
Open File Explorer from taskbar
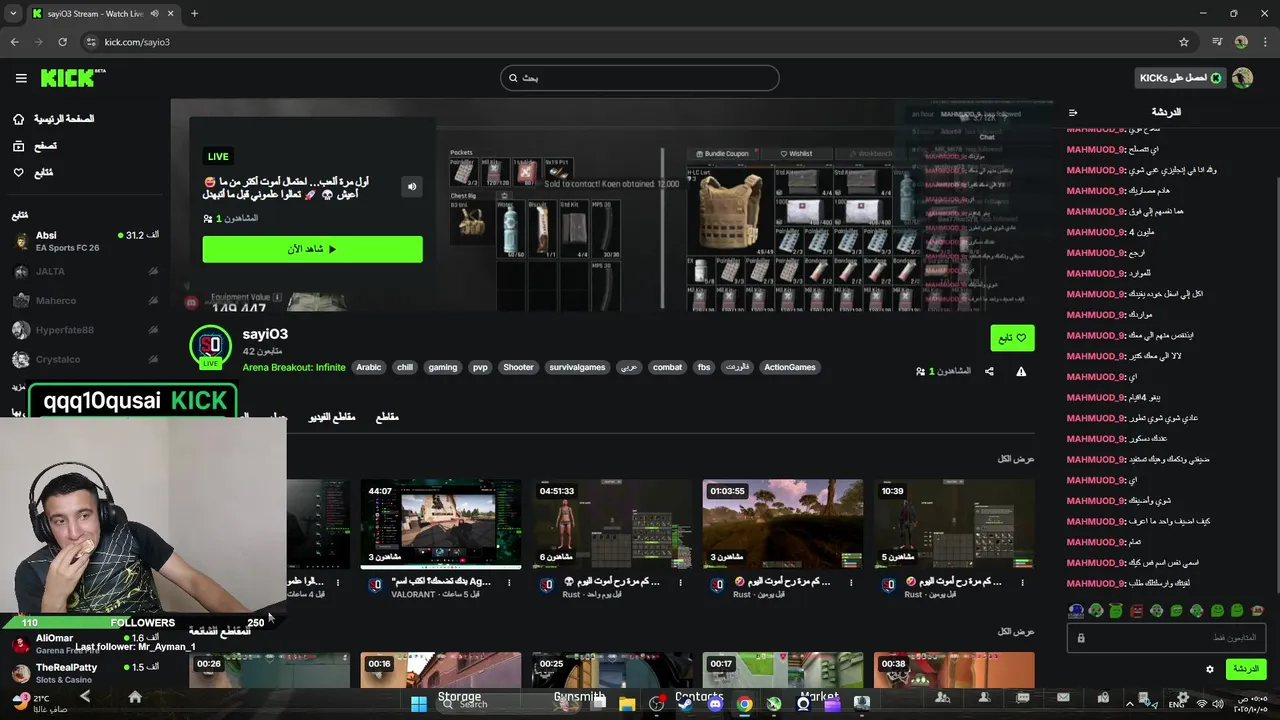(x=627, y=704)
